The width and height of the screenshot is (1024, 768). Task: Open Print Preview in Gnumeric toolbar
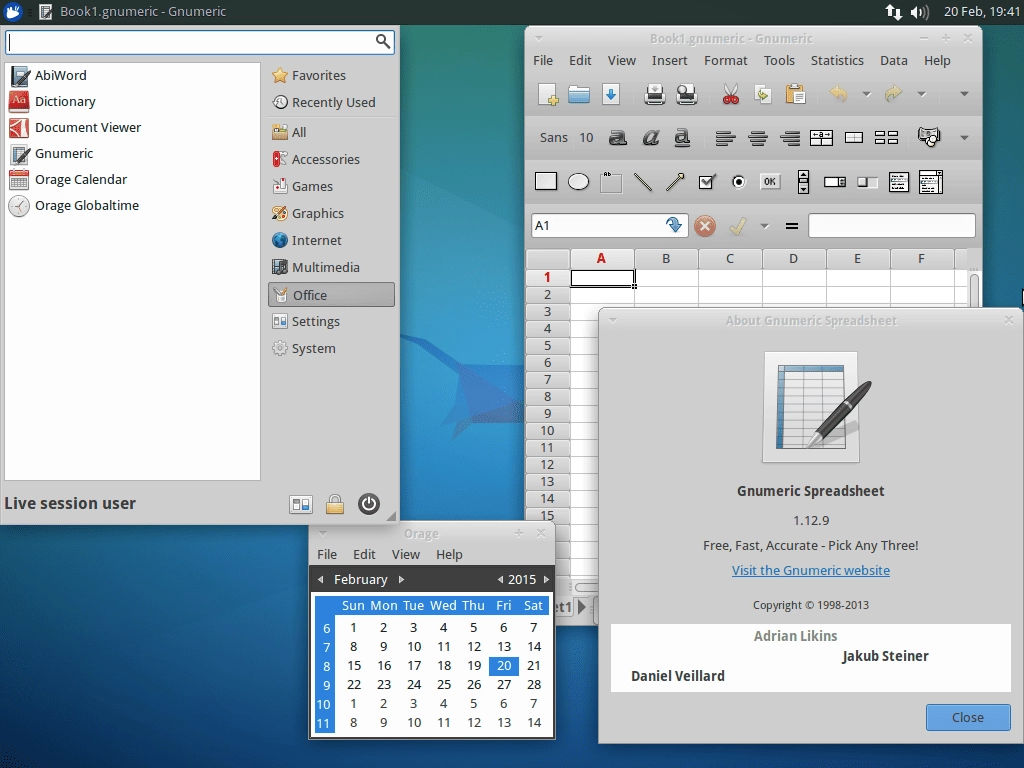tap(686, 94)
